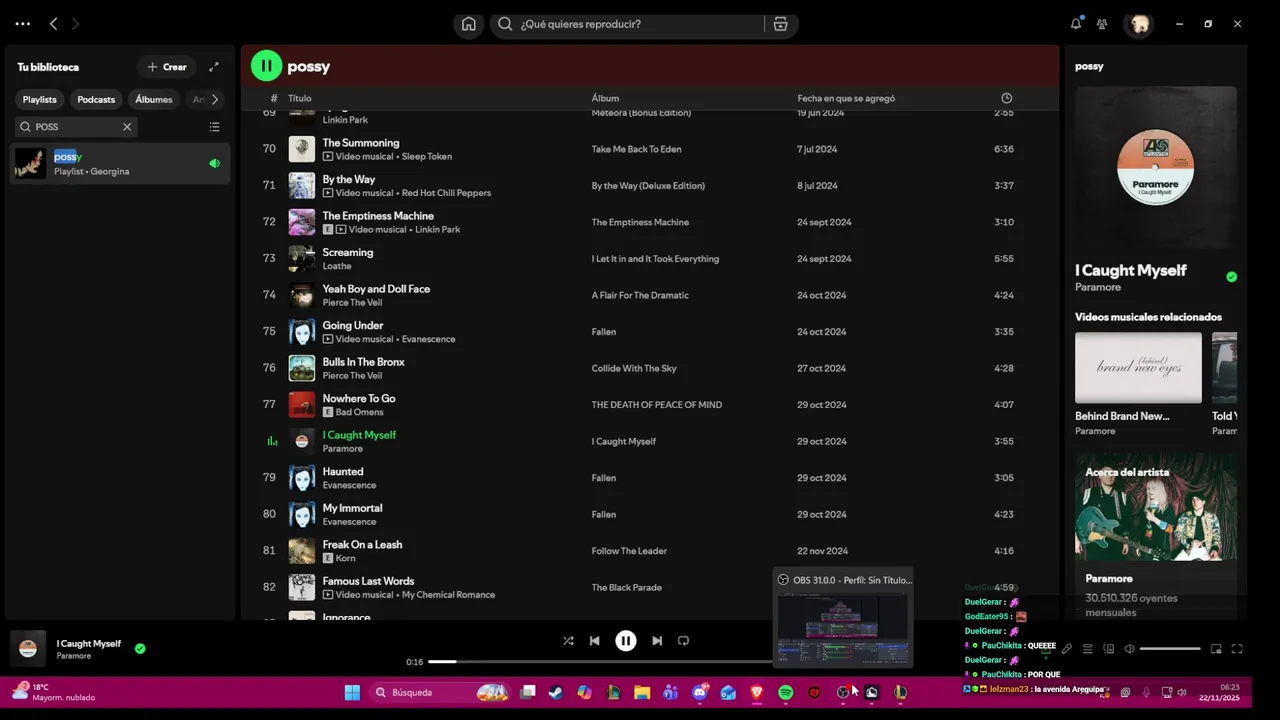This screenshot has height=720, width=1280.
Task: Skip to the next track
Action: coord(657,641)
